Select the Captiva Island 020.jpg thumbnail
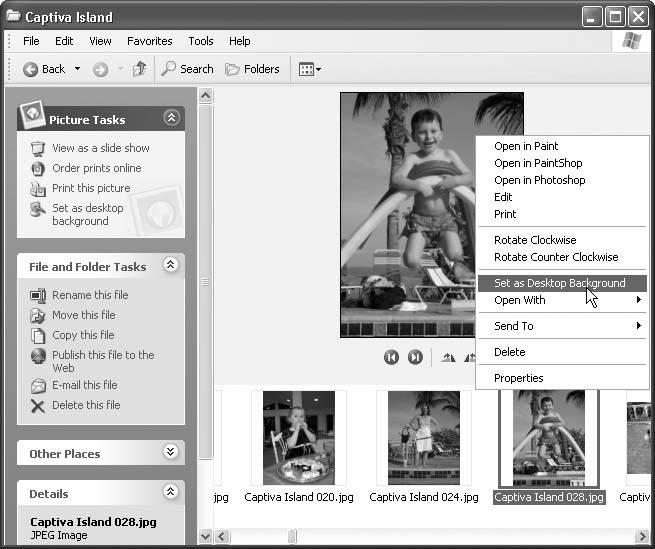Image resolution: width=655 pixels, height=549 pixels. [x=298, y=437]
